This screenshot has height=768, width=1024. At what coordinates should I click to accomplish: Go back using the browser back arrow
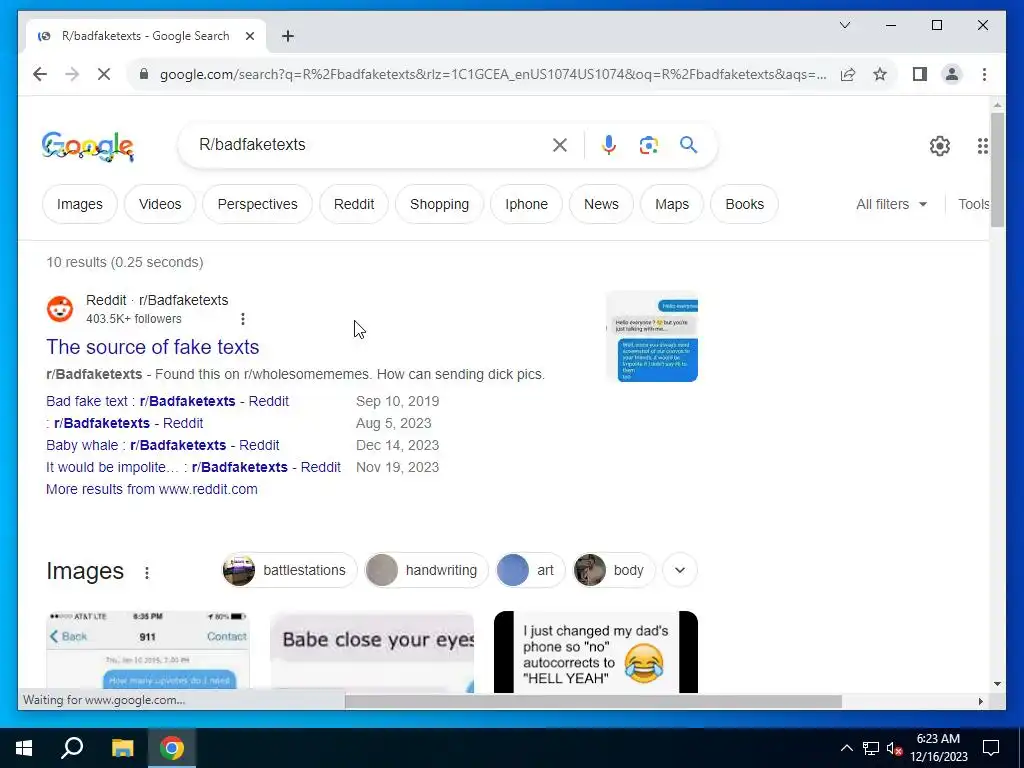pos(40,74)
